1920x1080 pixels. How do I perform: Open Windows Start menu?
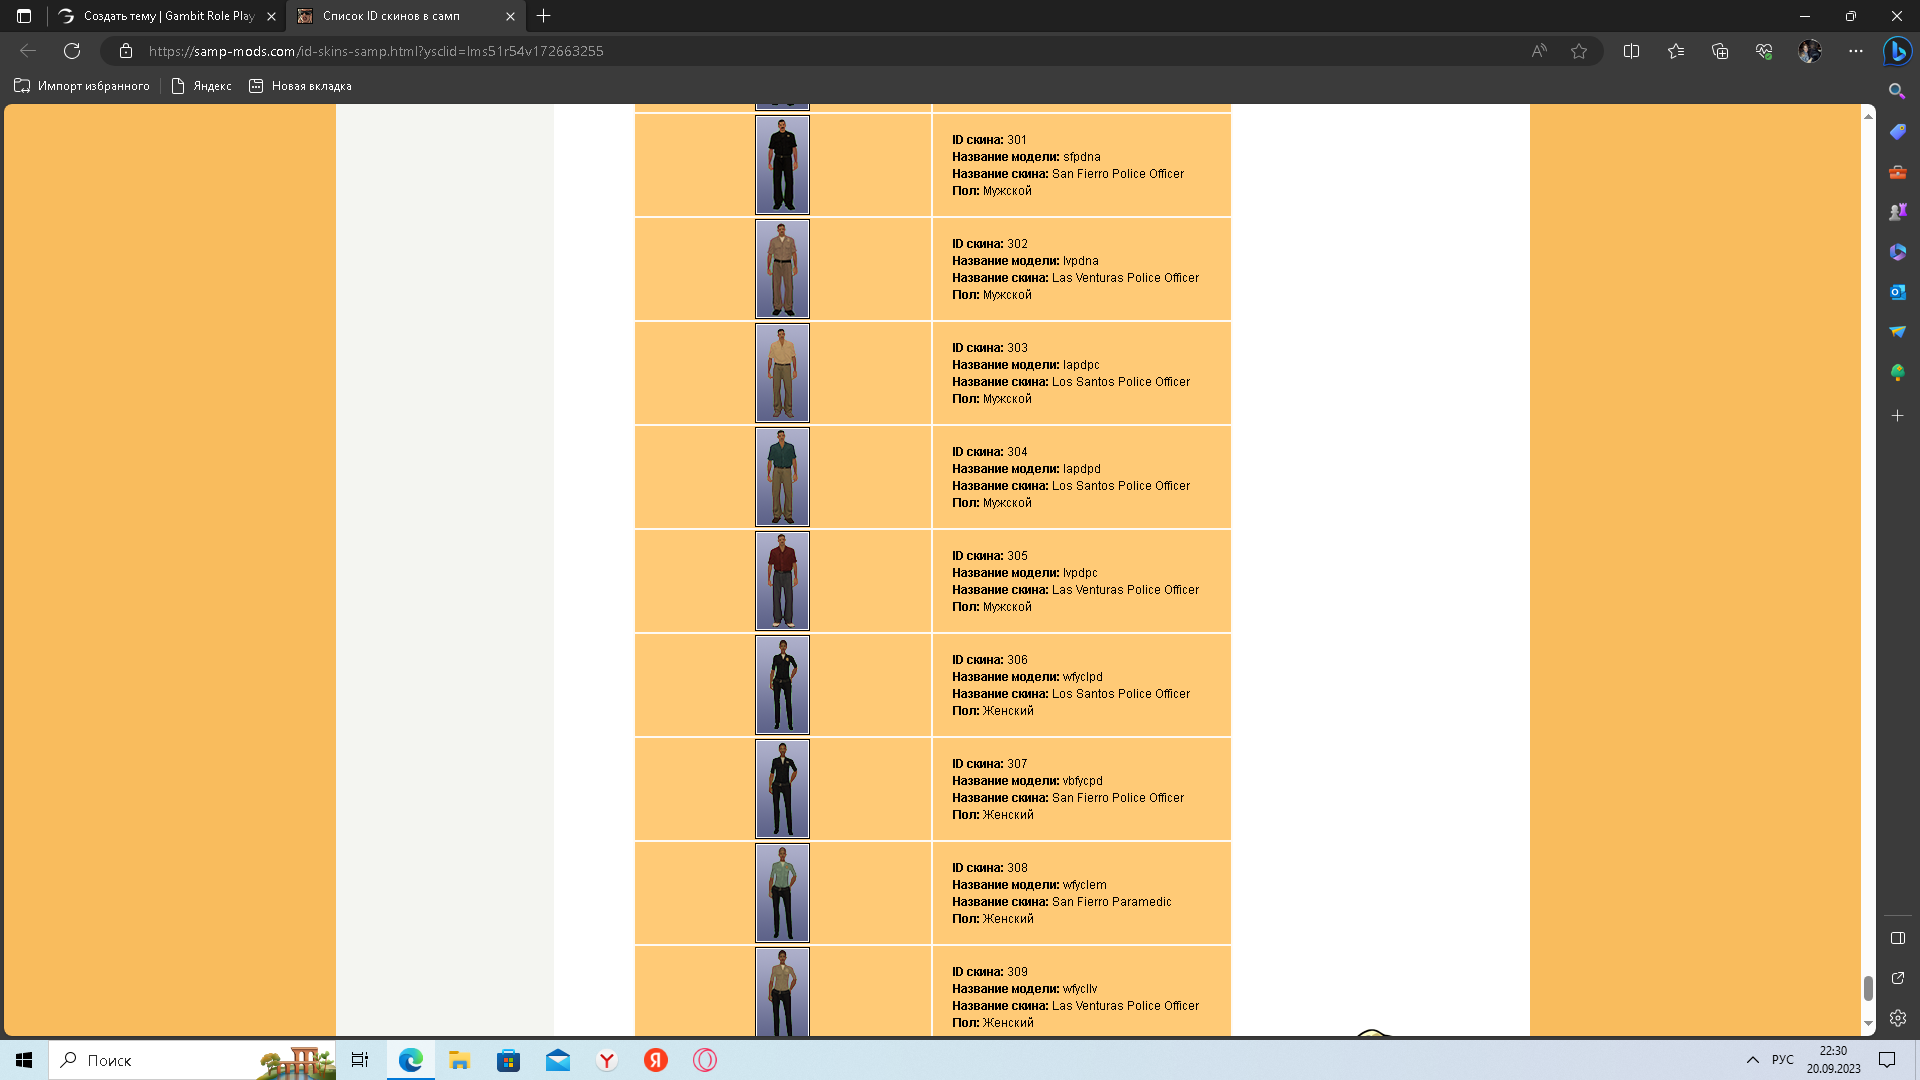[x=24, y=1060]
